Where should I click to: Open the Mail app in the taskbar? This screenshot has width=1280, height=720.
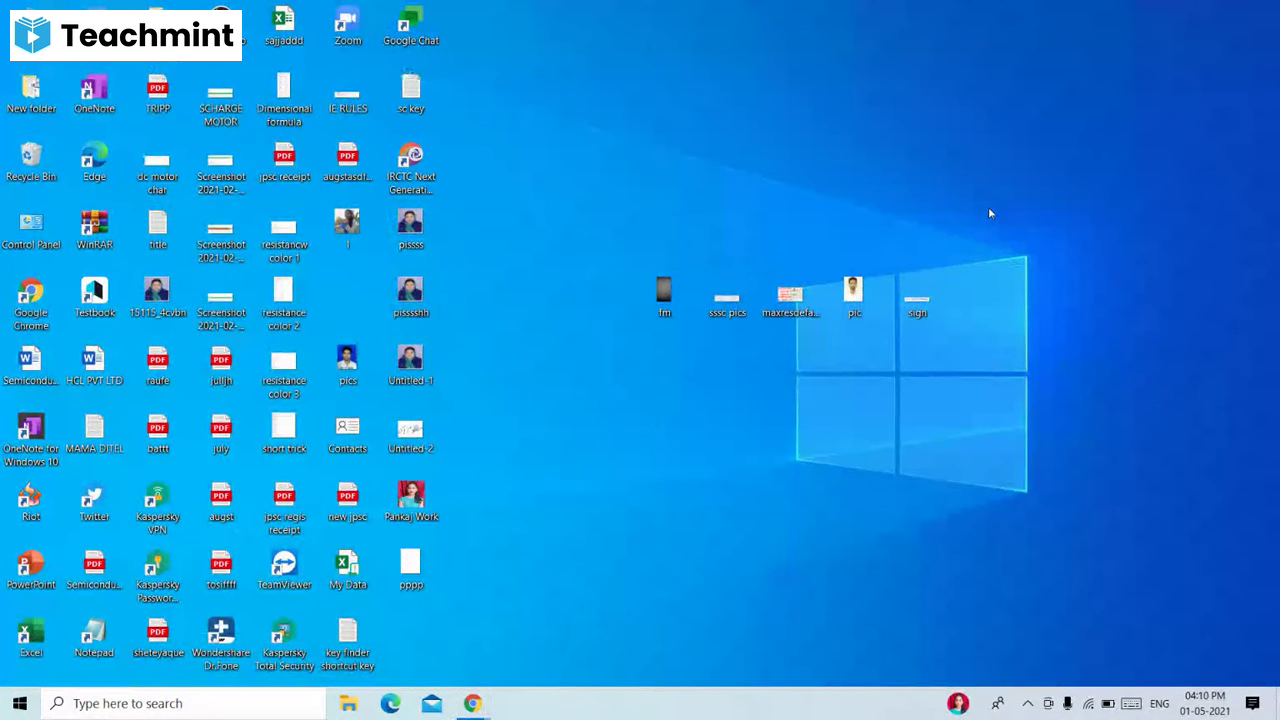tap(431, 703)
